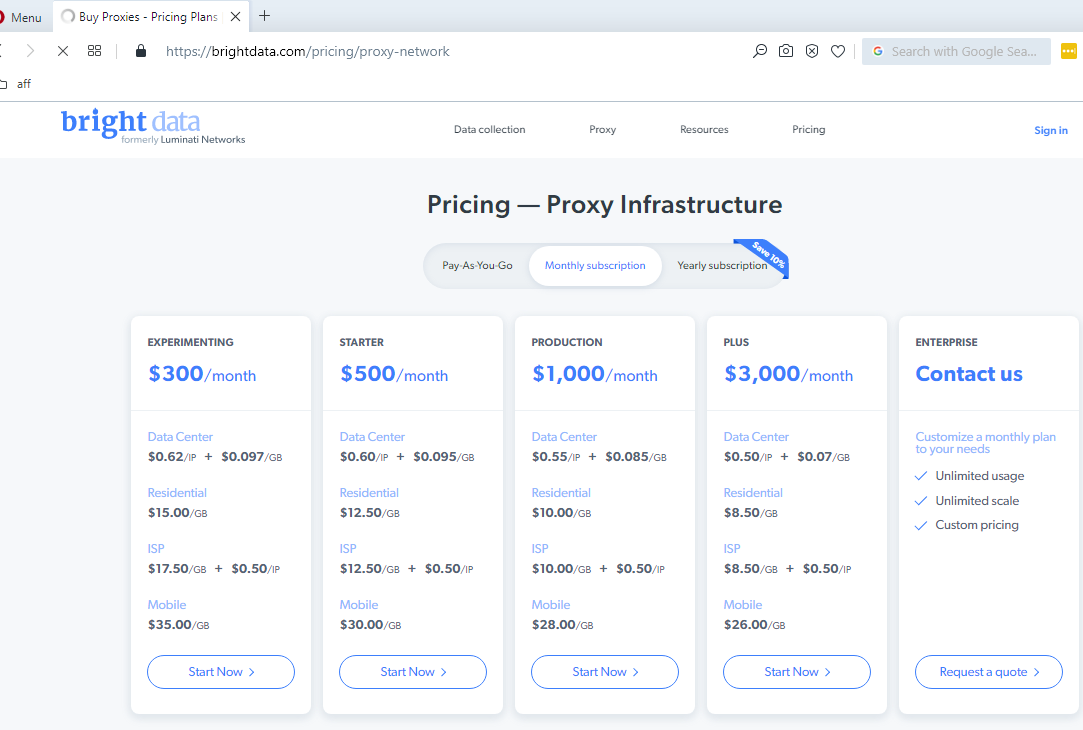Click the site security padlock icon
The height and width of the screenshot is (730, 1083).
tap(140, 51)
